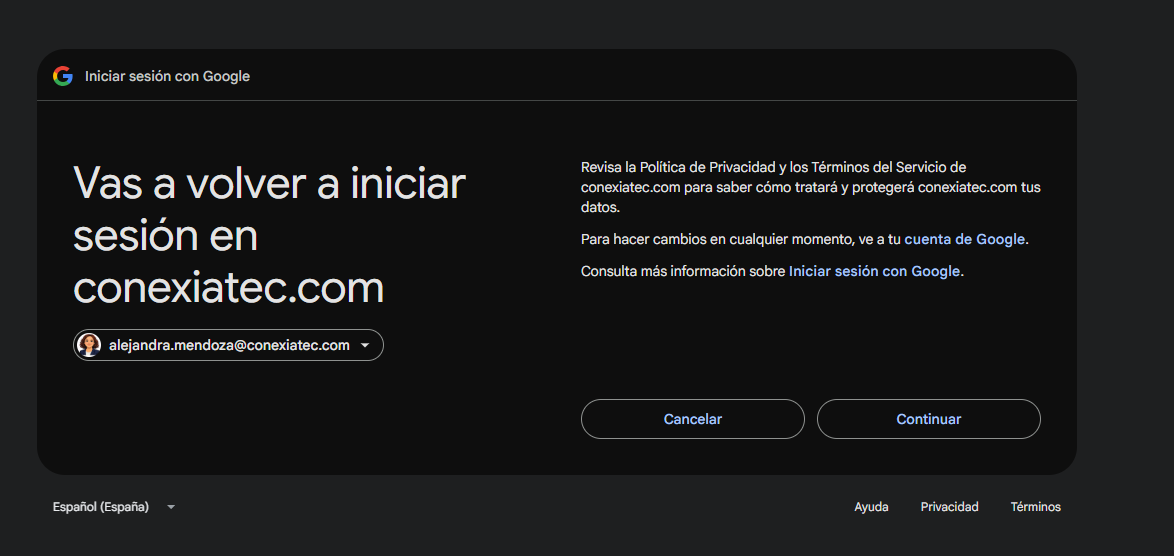Click the Revisa la Política de Privacidad paragraph
Screen dimensions: 1174x556
pos(811,187)
